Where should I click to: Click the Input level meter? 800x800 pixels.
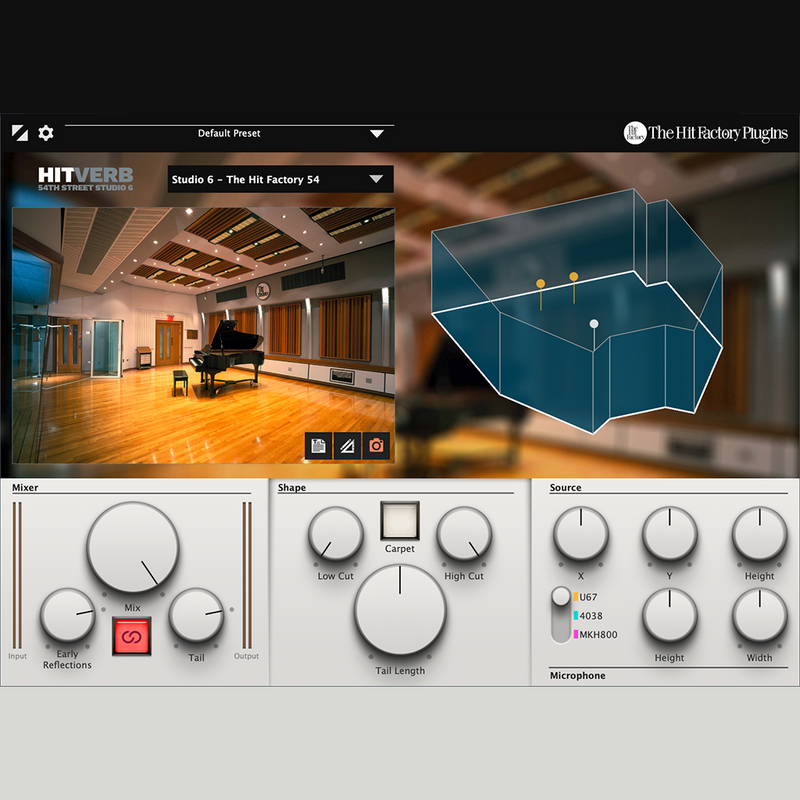17,575
